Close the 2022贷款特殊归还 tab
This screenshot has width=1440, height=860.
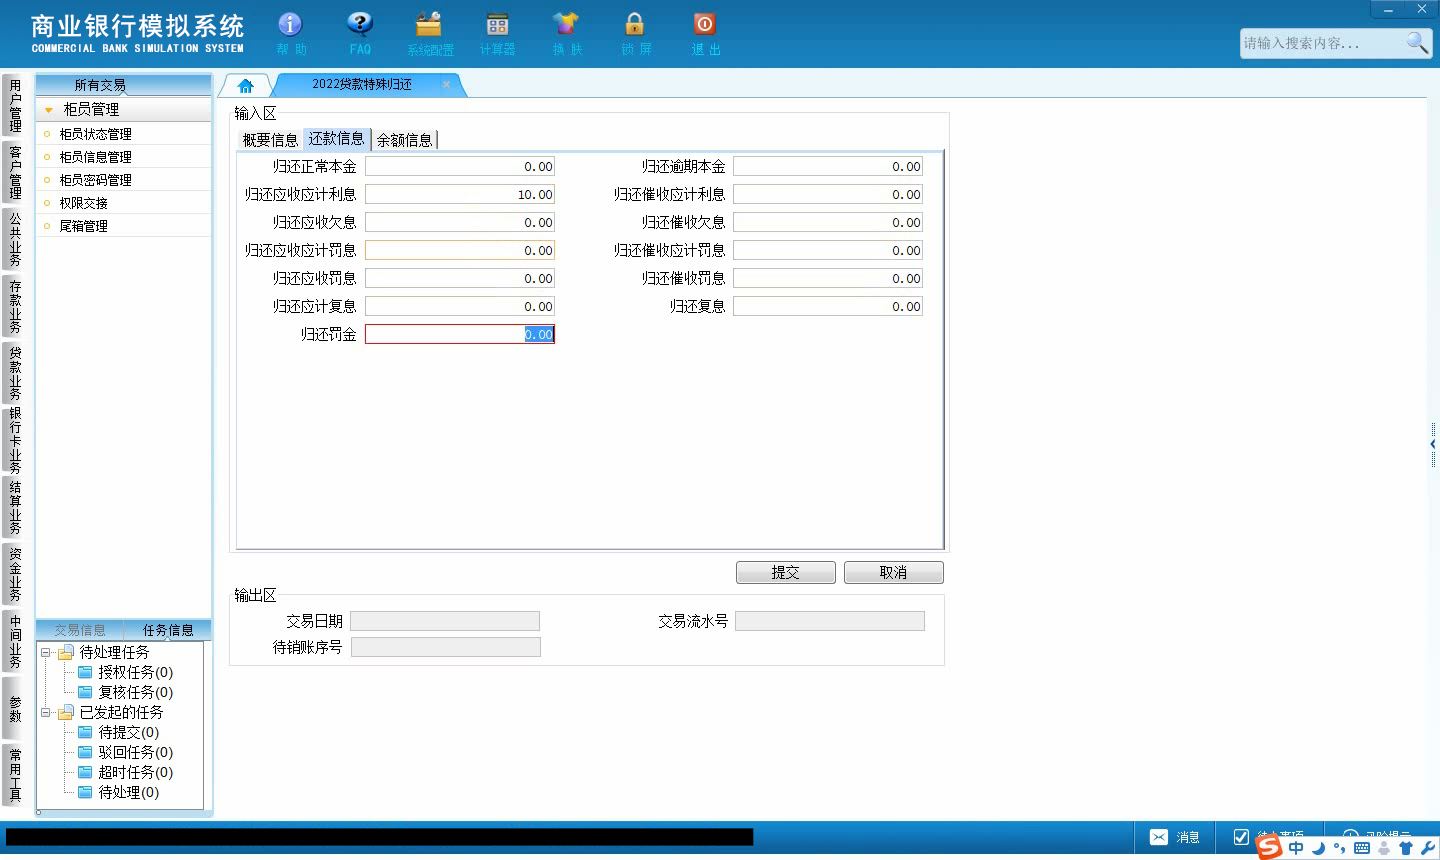click(446, 84)
